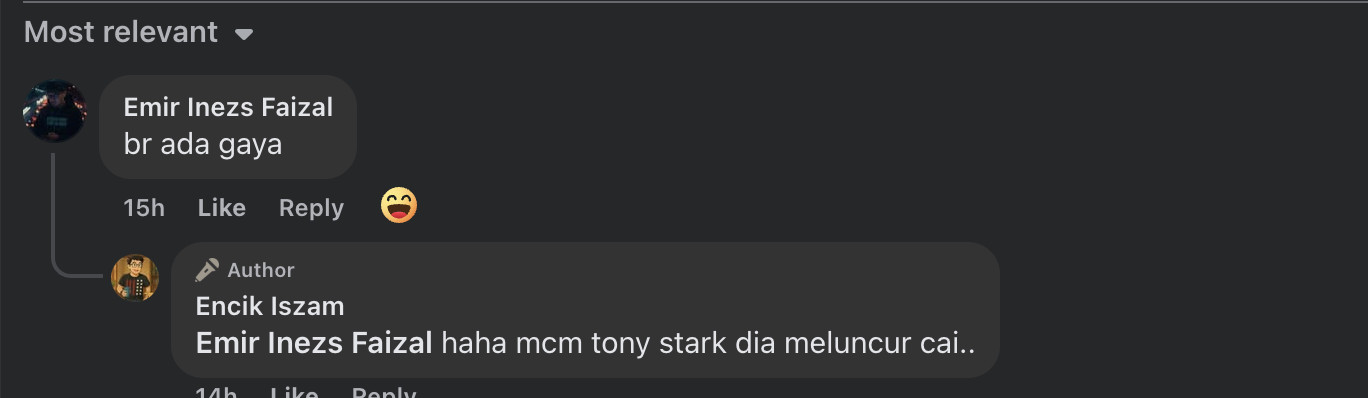Open the Most relevant sorting dropdown
The image size is (1368, 398).
point(138,32)
